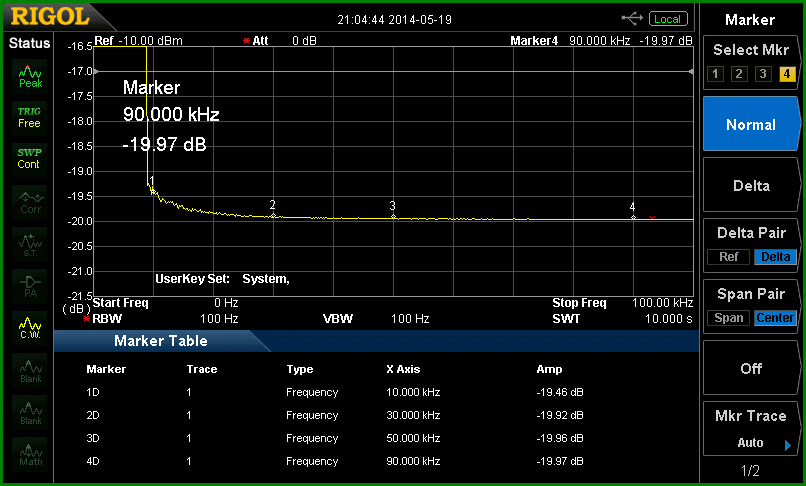The height and width of the screenshot is (486, 806).
Task: Go to menu page 1/2 indicator
Action: coord(750,470)
